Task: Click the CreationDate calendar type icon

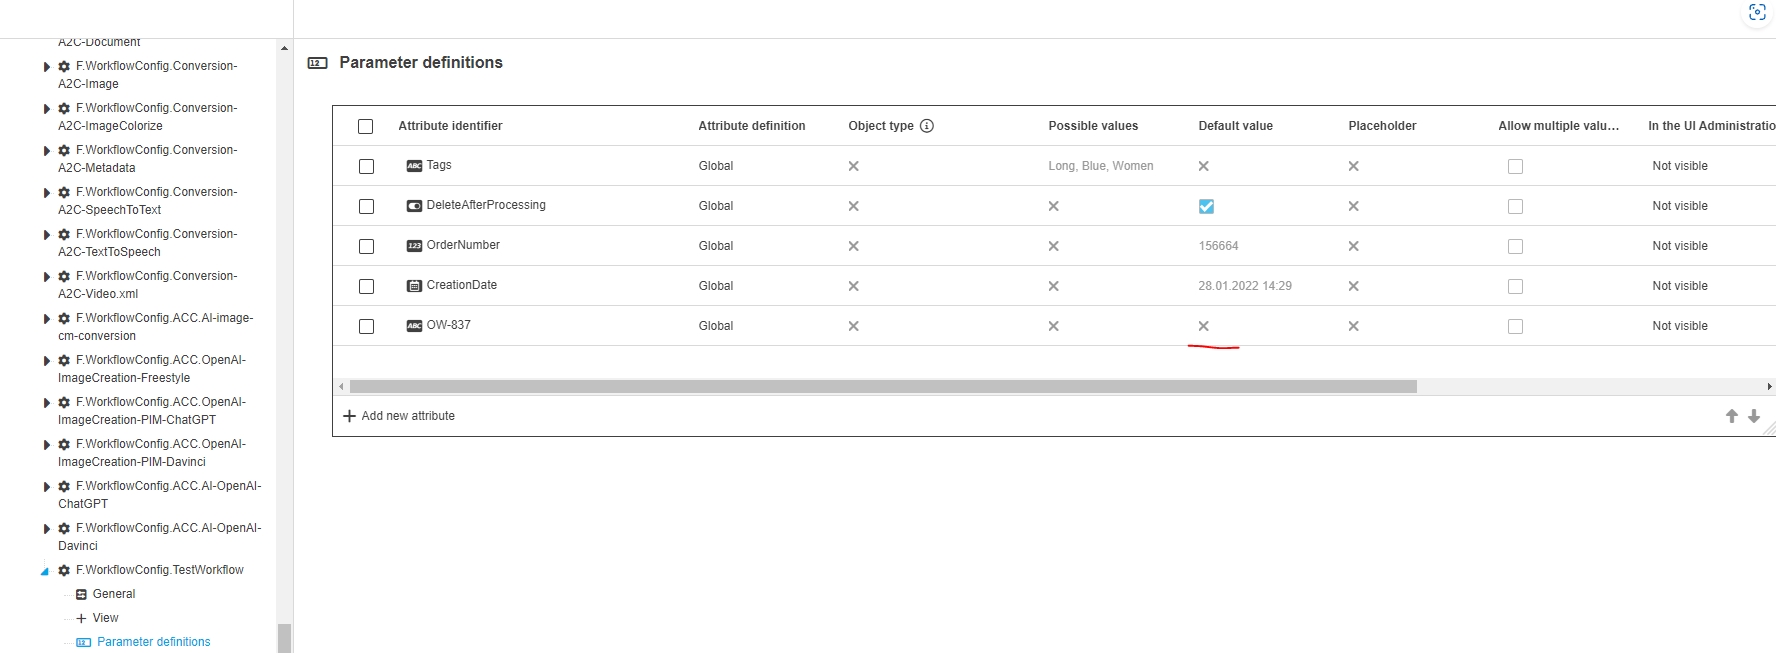Action: (414, 286)
